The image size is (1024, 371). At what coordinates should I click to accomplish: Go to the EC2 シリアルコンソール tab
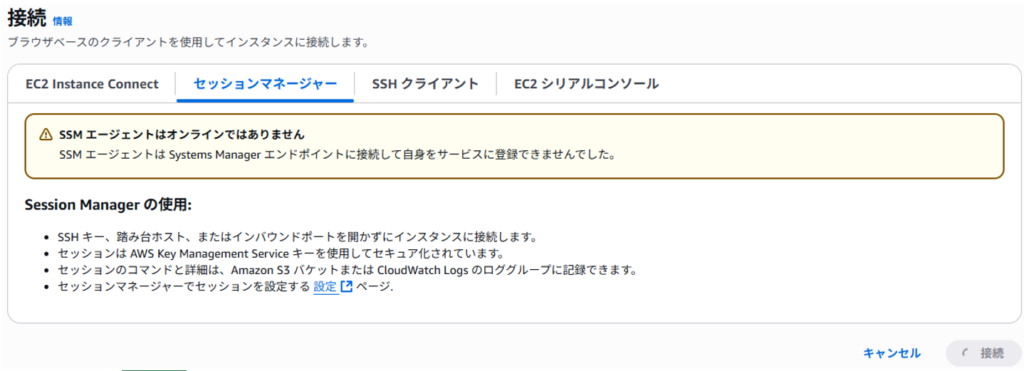(x=586, y=84)
